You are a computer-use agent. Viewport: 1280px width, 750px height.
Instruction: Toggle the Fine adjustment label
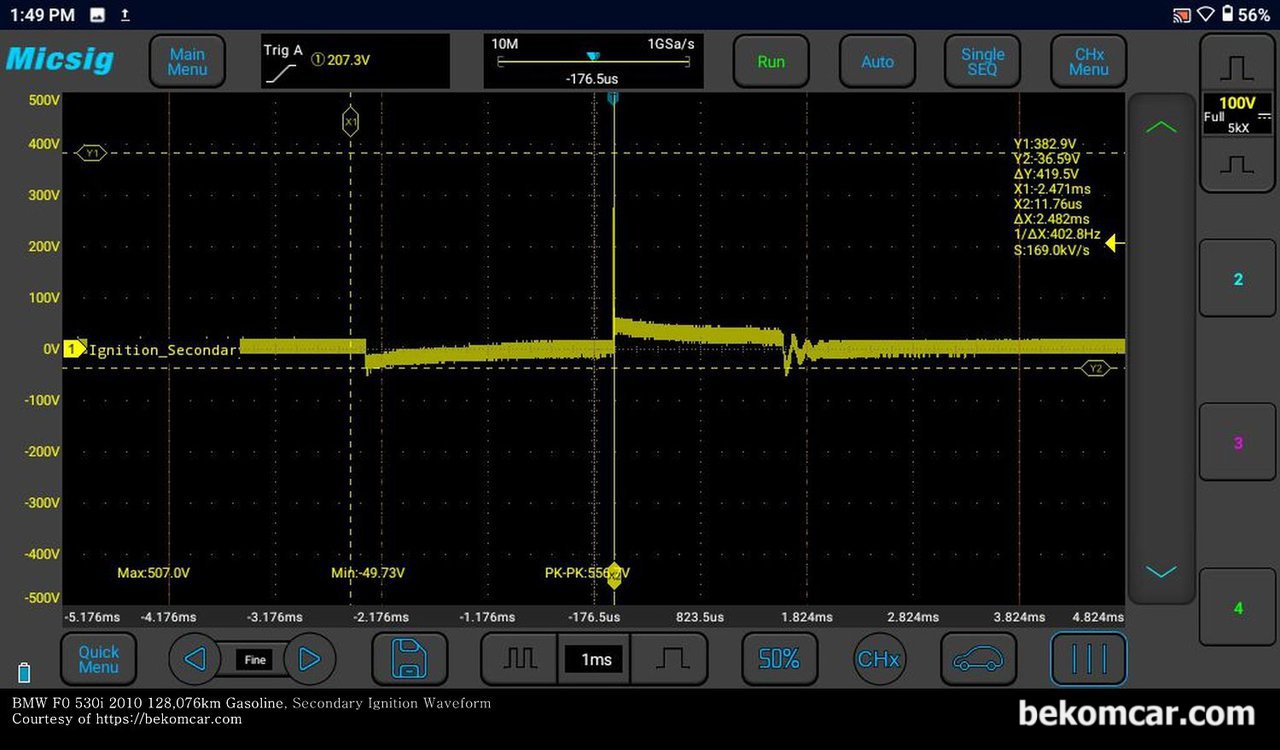pos(255,659)
